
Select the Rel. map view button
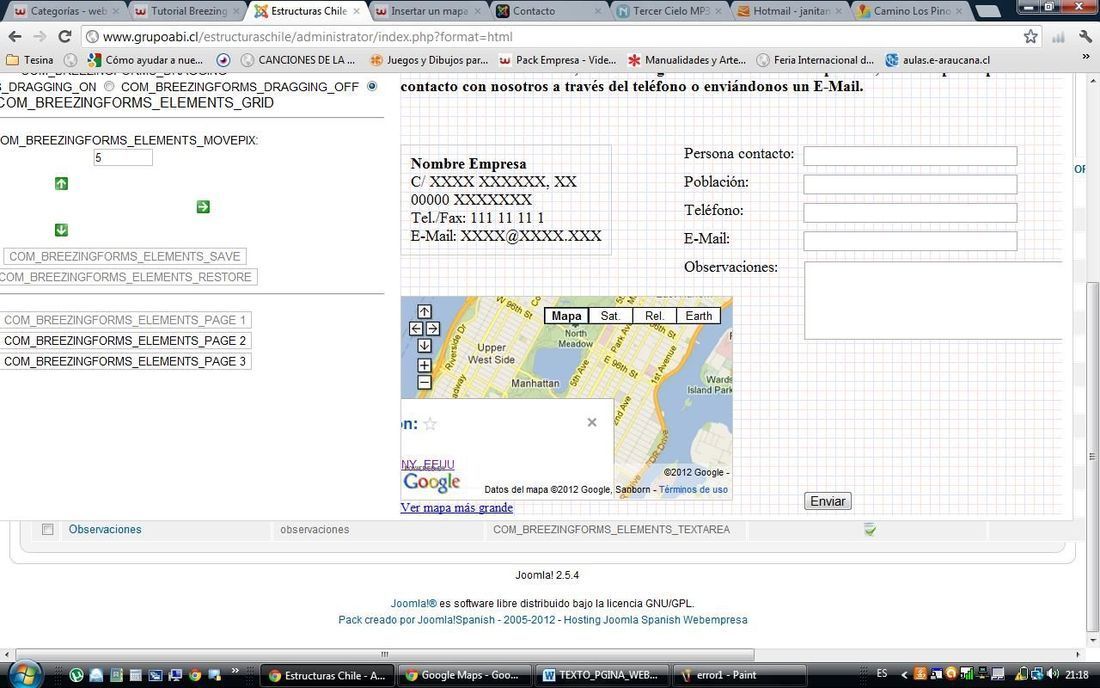pos(655,316)
